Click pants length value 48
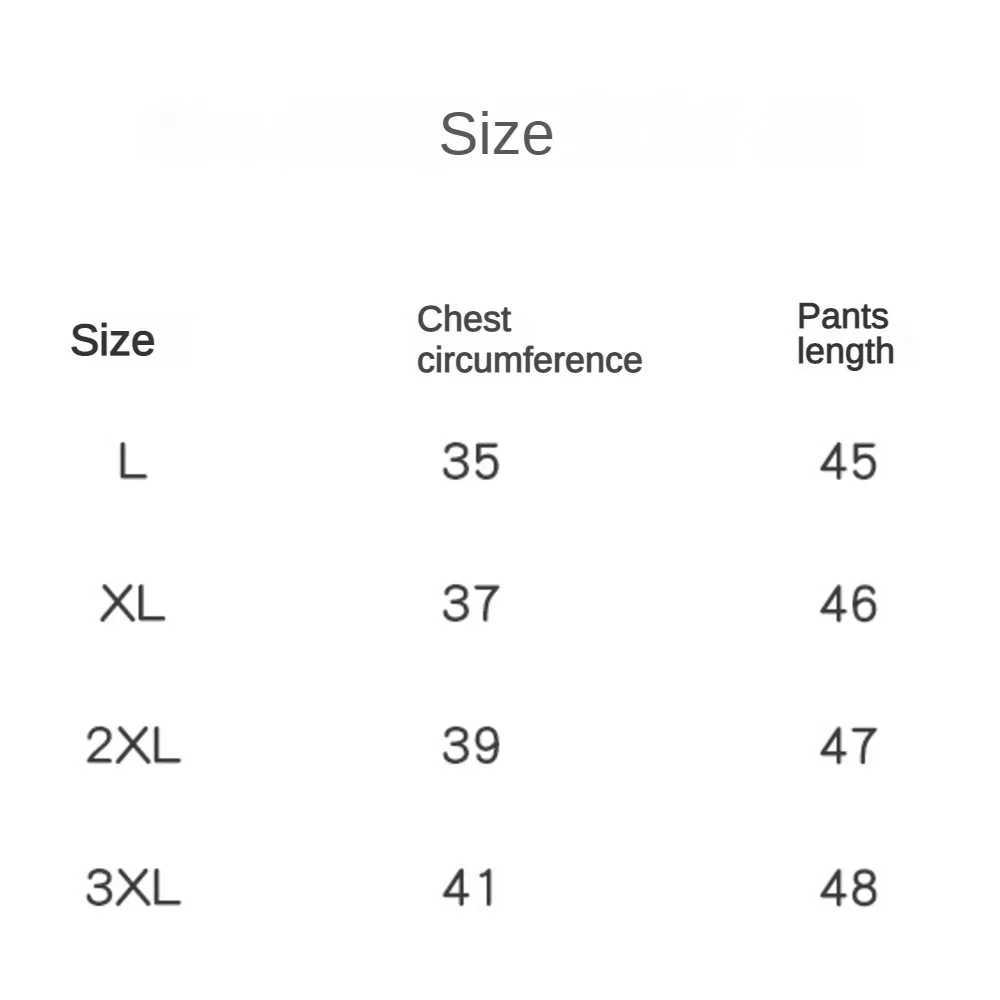This screenshot has height=1000, width=1000. pyautogui.click(x=848, y=888)
